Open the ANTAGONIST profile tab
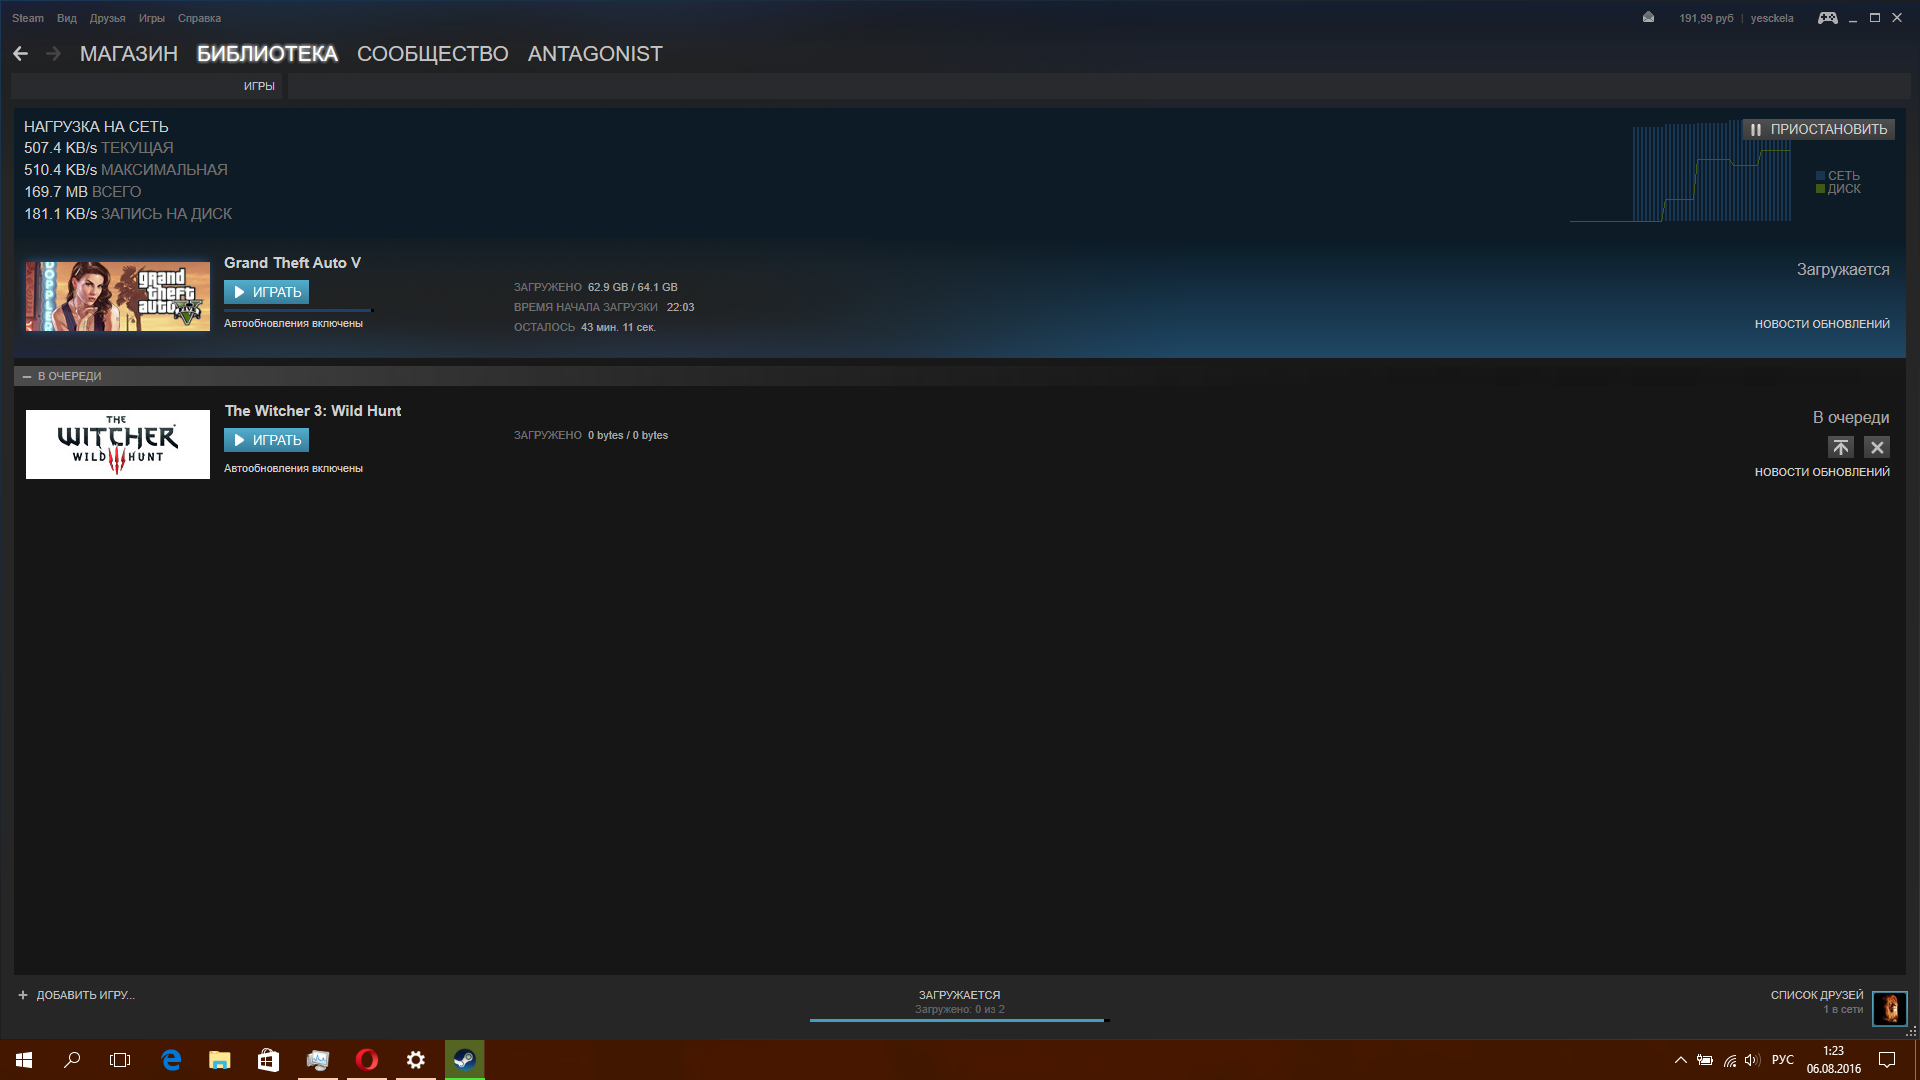Image resolution: width=1920 pixels, height=1080 pixels. 595,54
